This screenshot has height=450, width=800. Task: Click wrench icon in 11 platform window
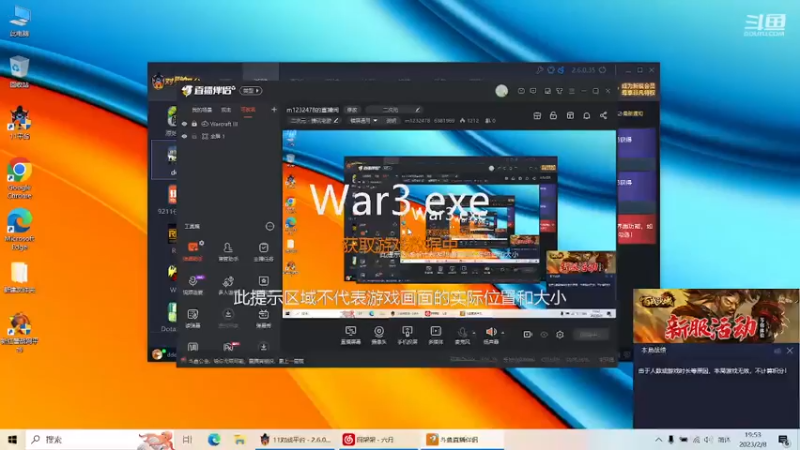539,70
